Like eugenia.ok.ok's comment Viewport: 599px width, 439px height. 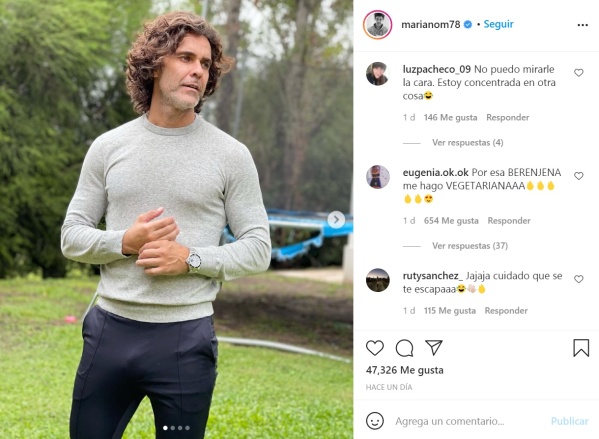(579, 176)
